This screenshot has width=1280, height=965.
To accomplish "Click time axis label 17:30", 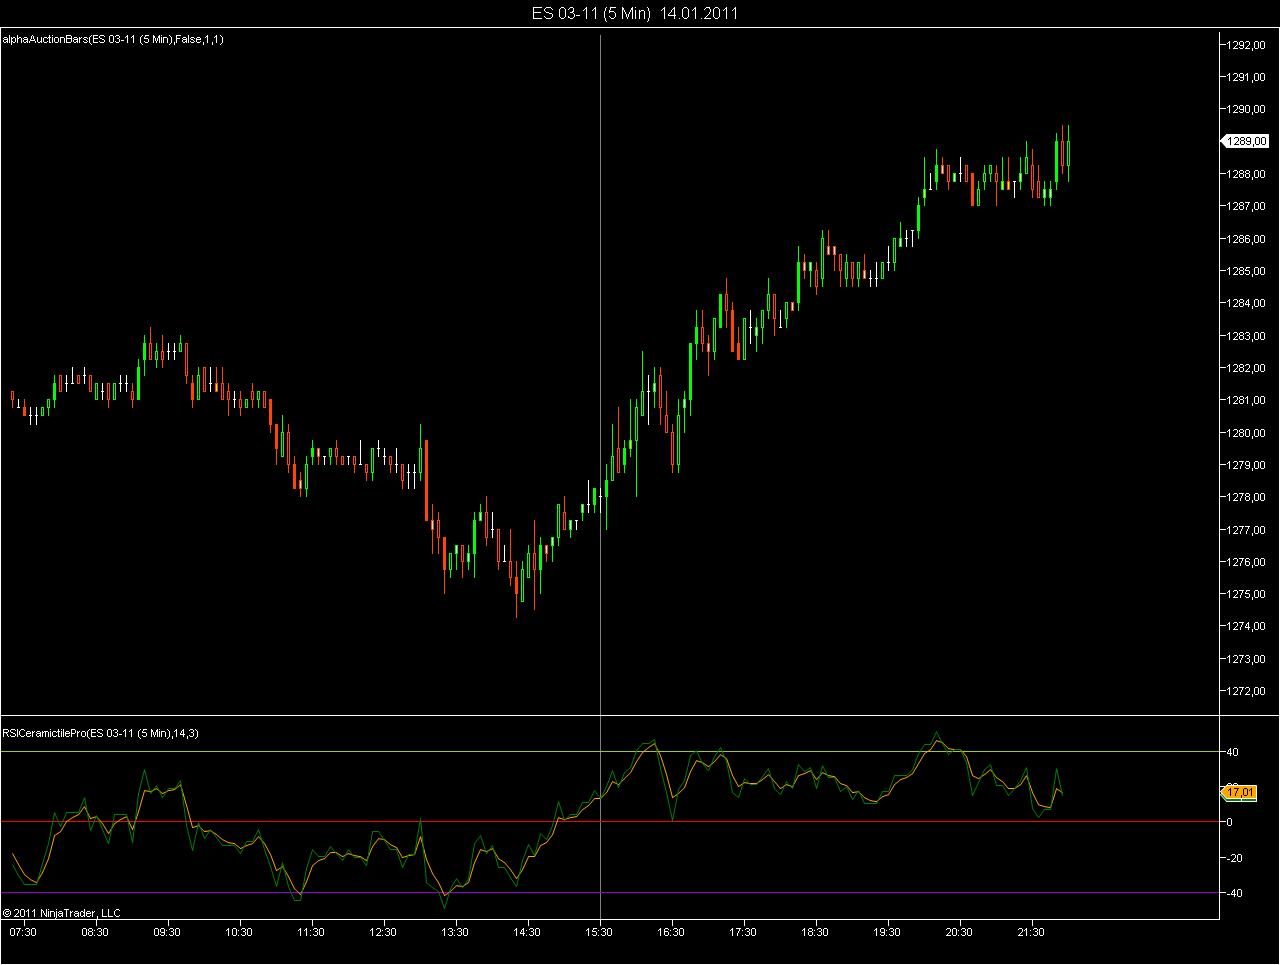I will click(743, 932).
